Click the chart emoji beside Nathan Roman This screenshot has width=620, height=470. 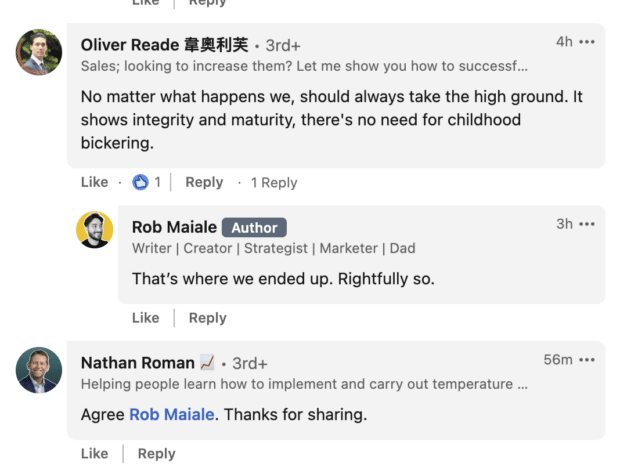click(x=207, y=363)
